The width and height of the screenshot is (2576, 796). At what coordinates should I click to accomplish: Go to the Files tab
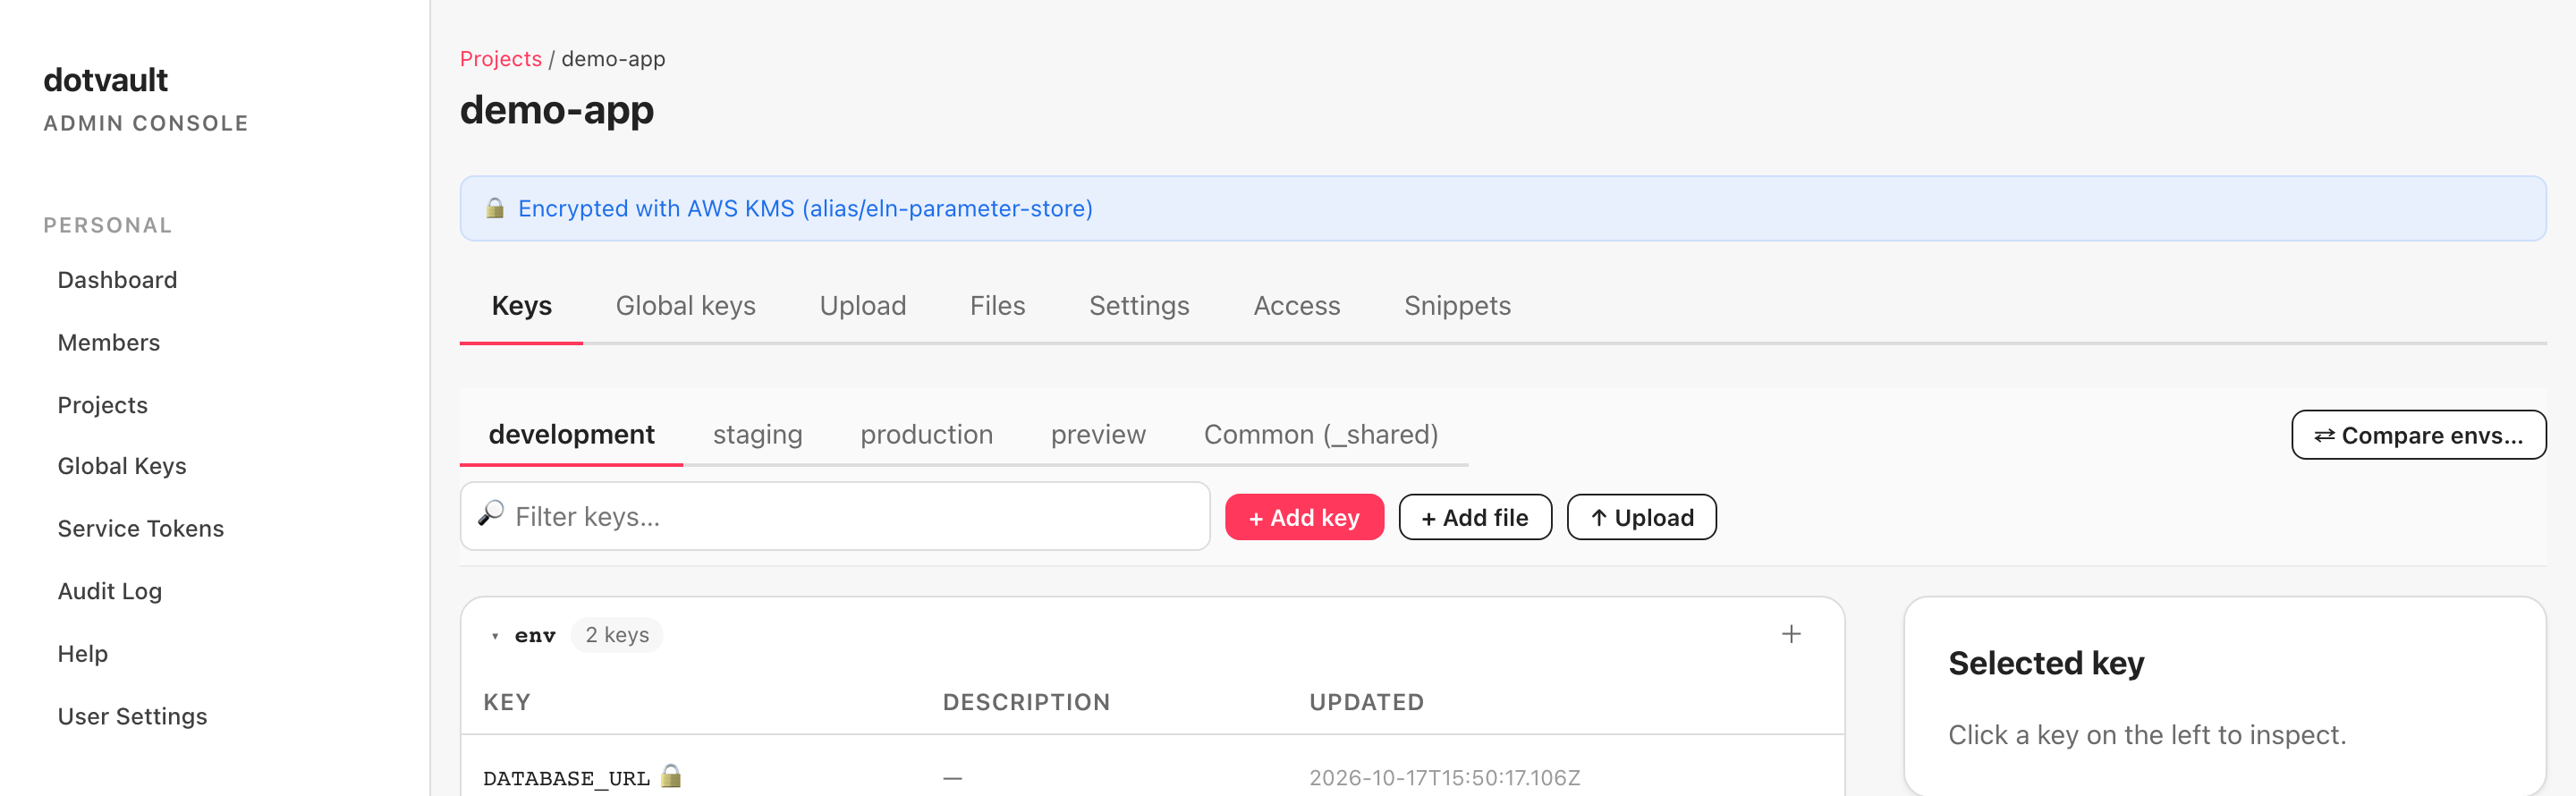(x=997, y=306)
